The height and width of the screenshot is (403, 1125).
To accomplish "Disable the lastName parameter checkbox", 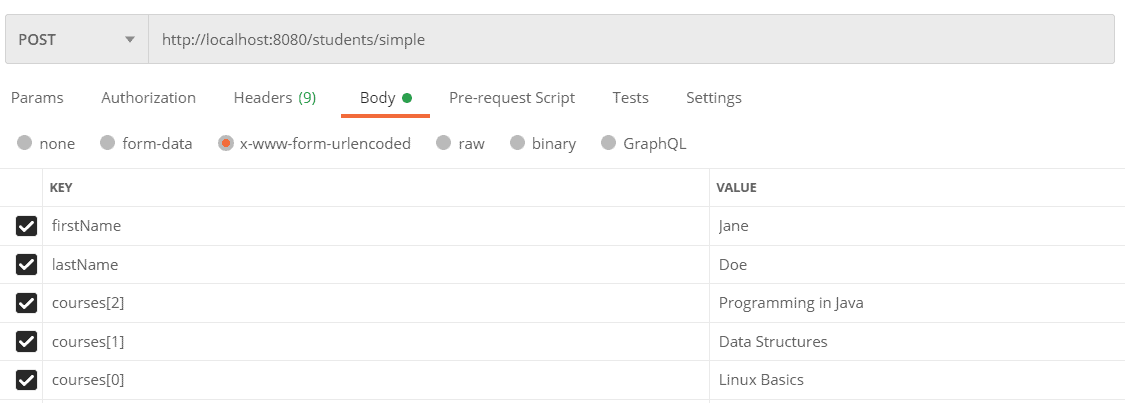I will click(x=27, y=265).
